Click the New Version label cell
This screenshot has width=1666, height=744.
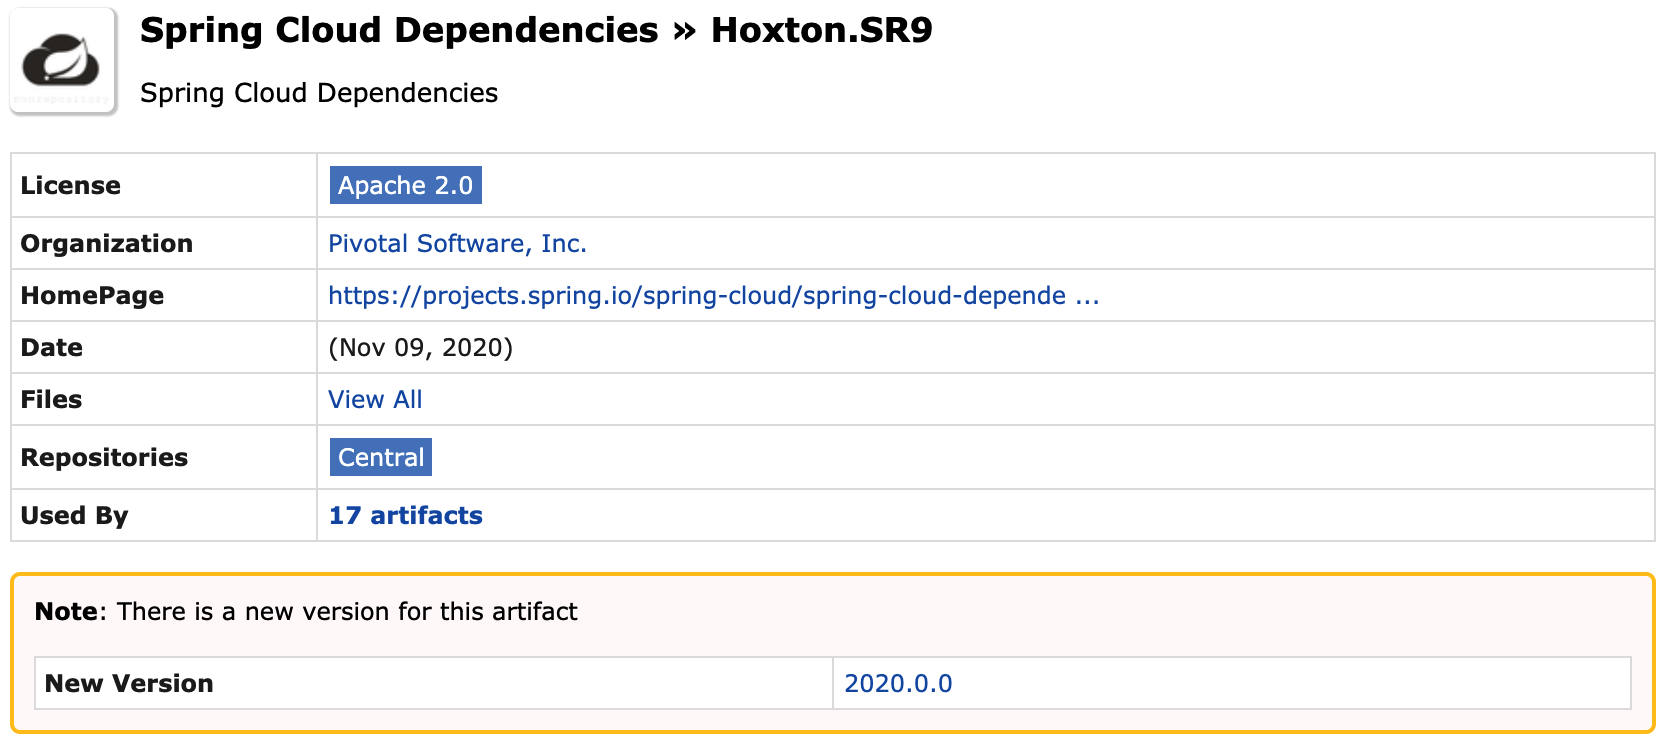[x=434, y=683]
